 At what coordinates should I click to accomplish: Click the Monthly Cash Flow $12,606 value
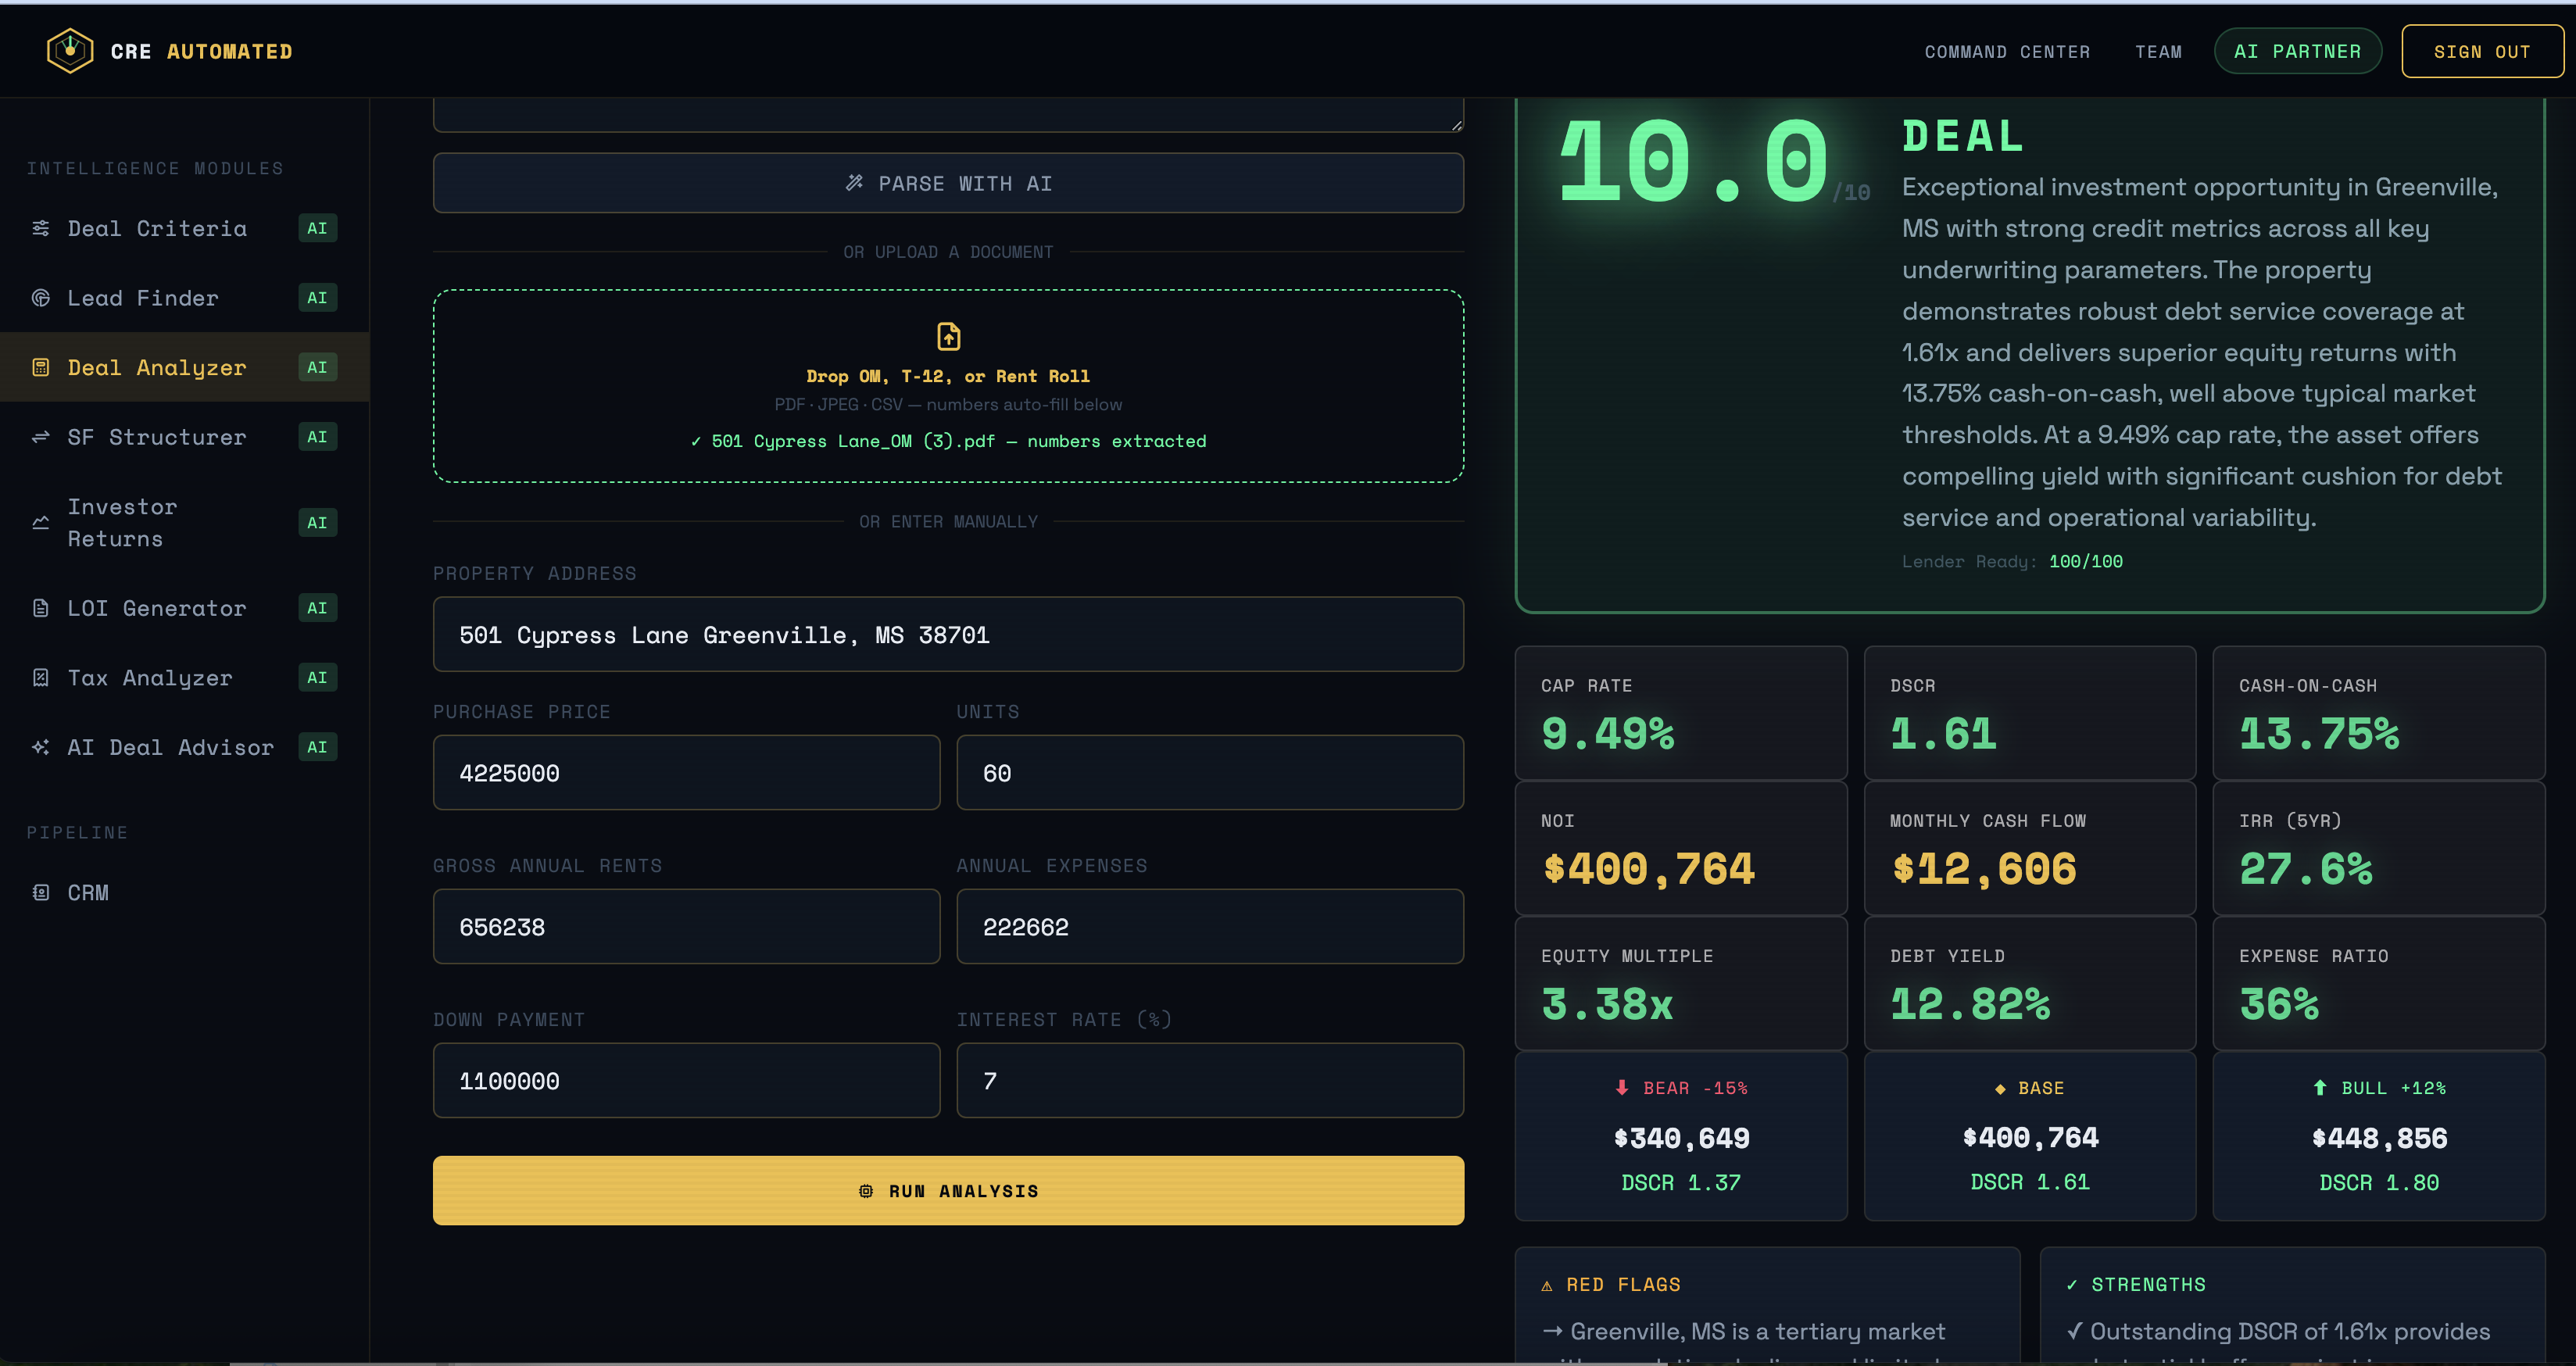click(x=1984, y=868)
